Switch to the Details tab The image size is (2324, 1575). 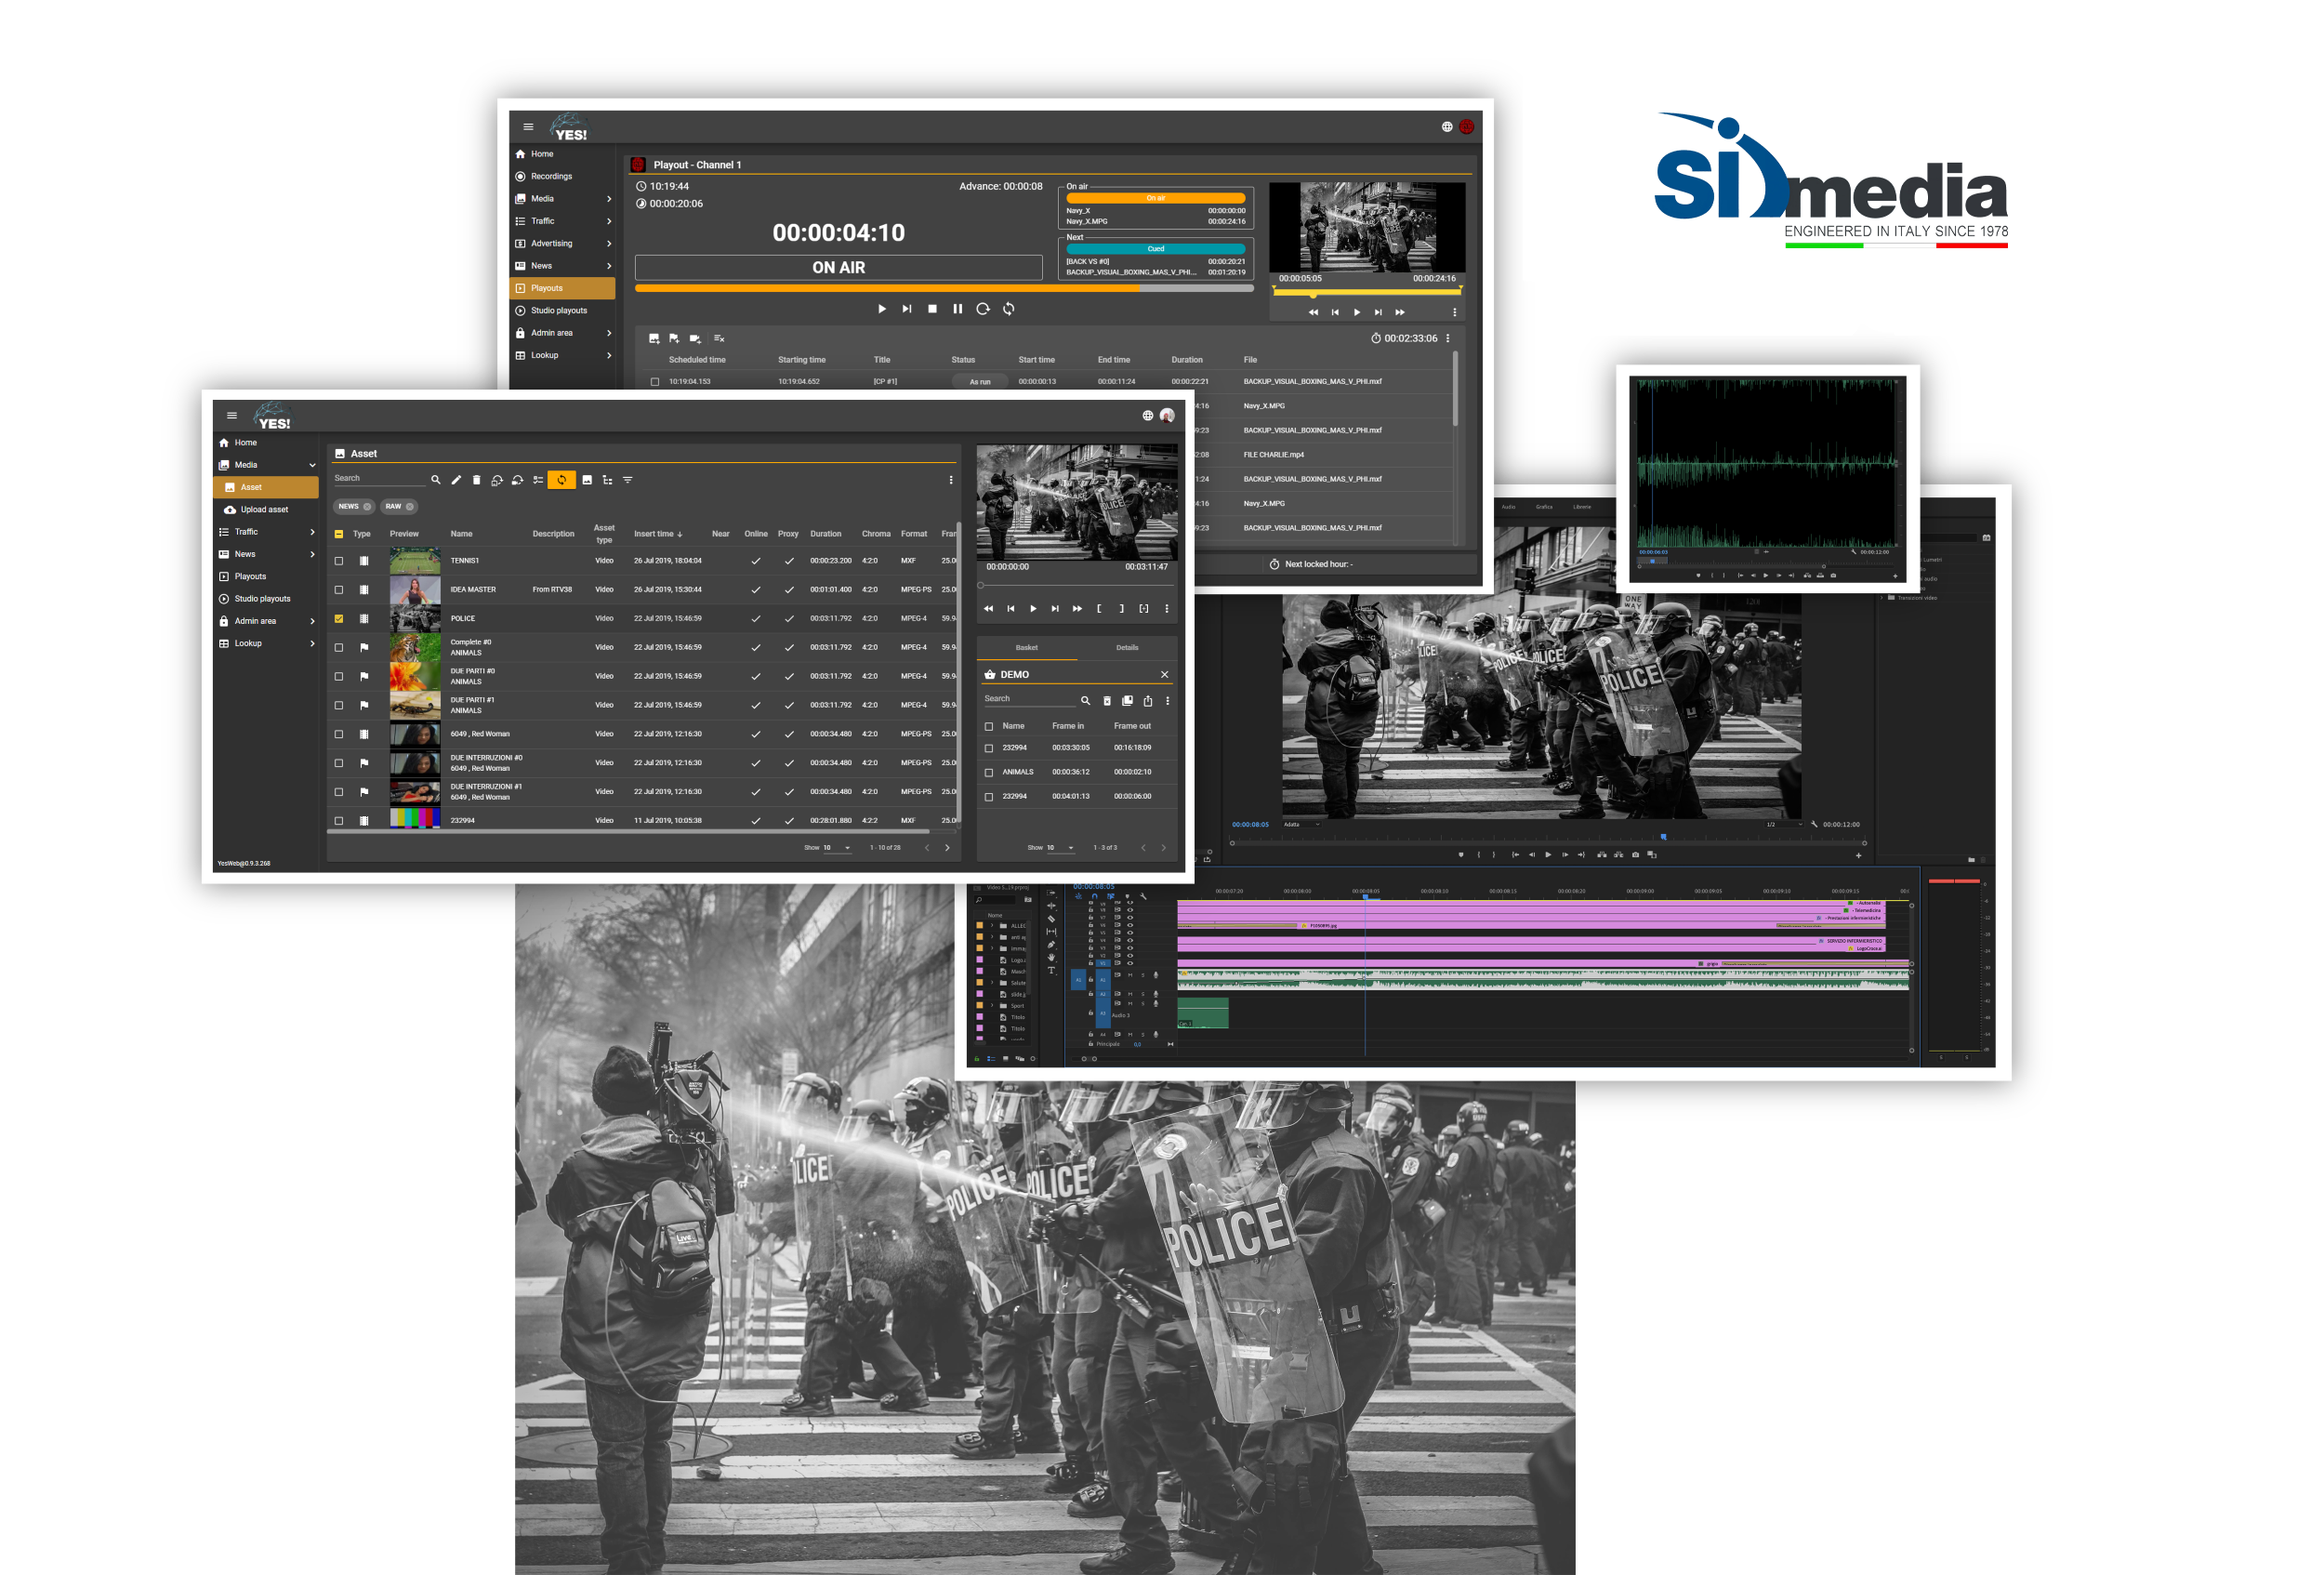click(x=1127, y=648)
